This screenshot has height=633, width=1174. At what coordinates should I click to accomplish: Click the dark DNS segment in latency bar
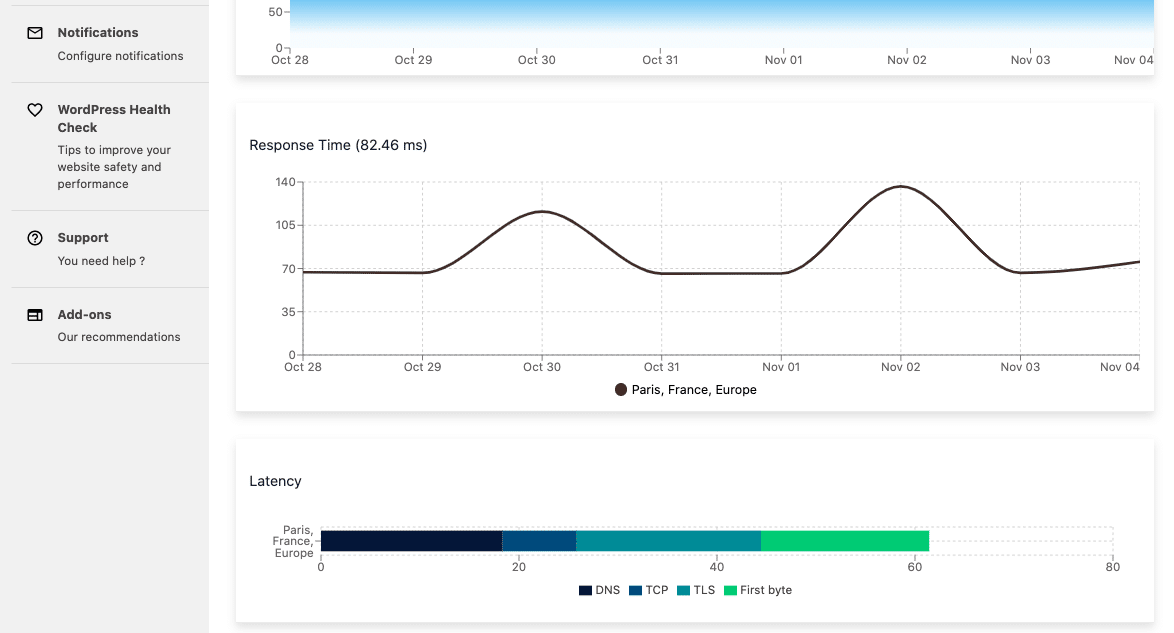pos(411,541)
